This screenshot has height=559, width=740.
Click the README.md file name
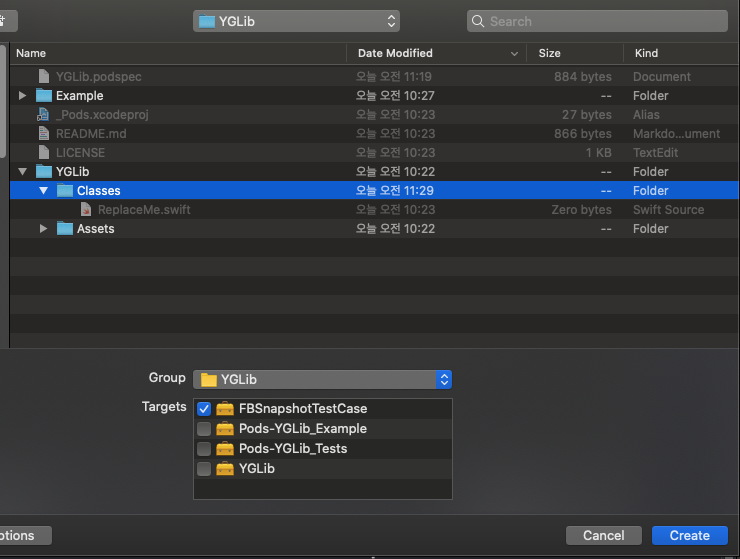[x=91, y=134]
